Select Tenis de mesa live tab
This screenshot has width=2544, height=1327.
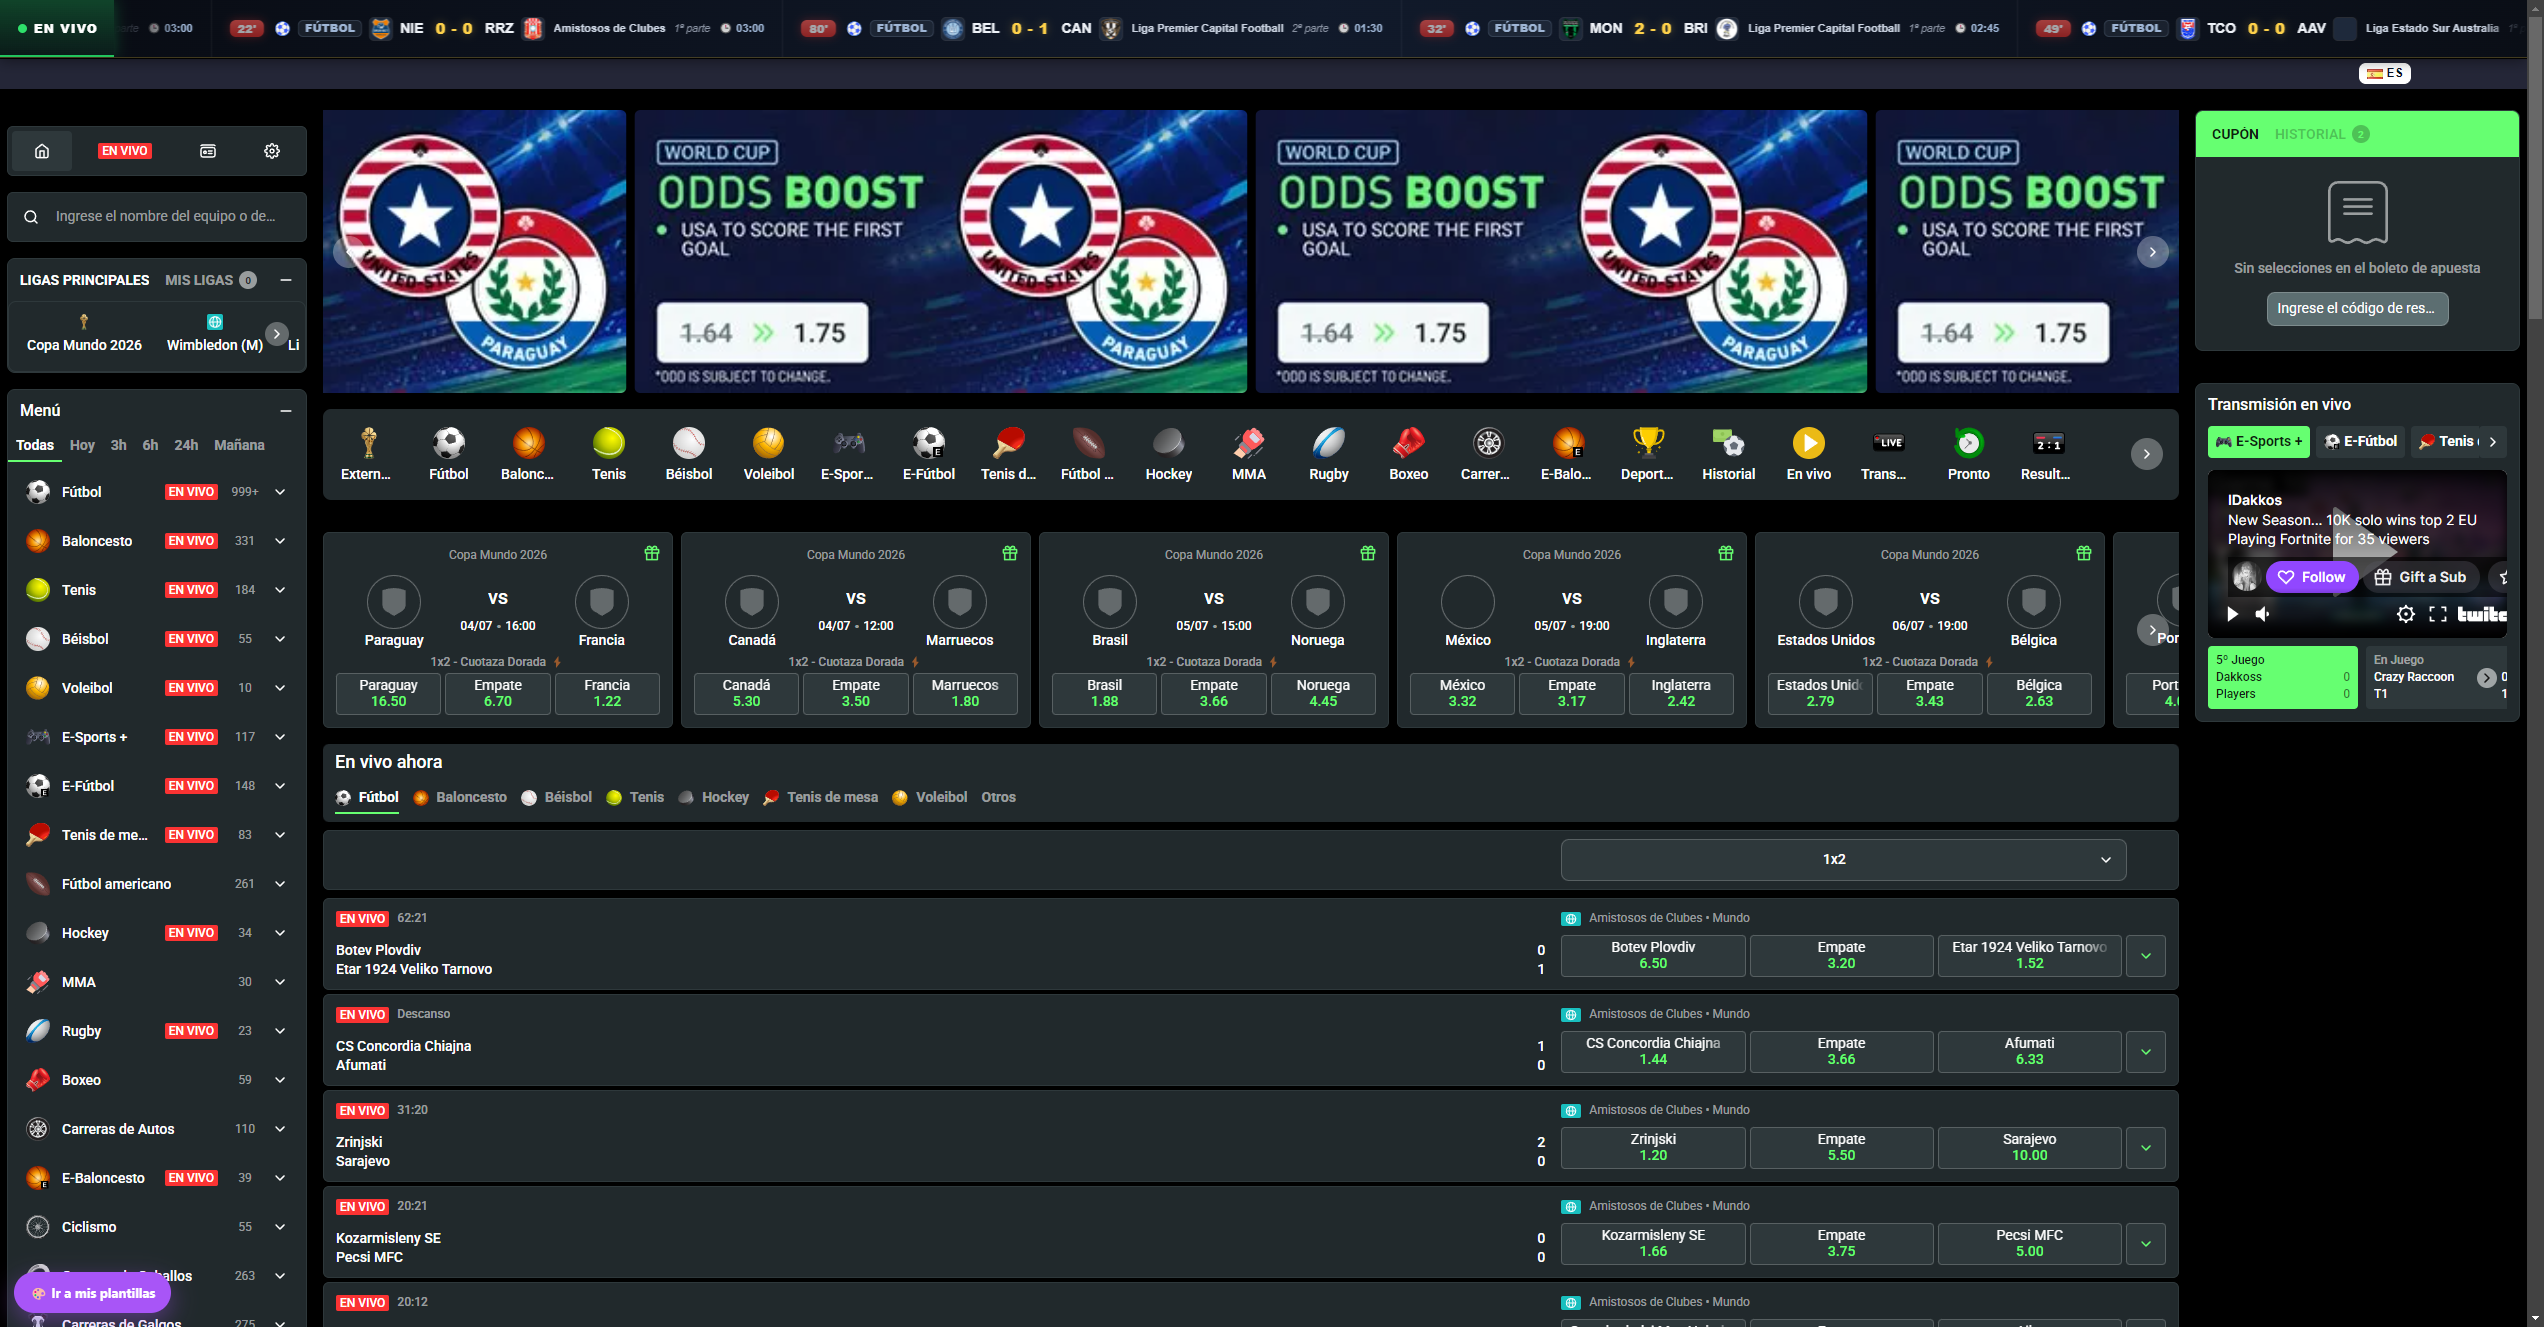[820, 797]
